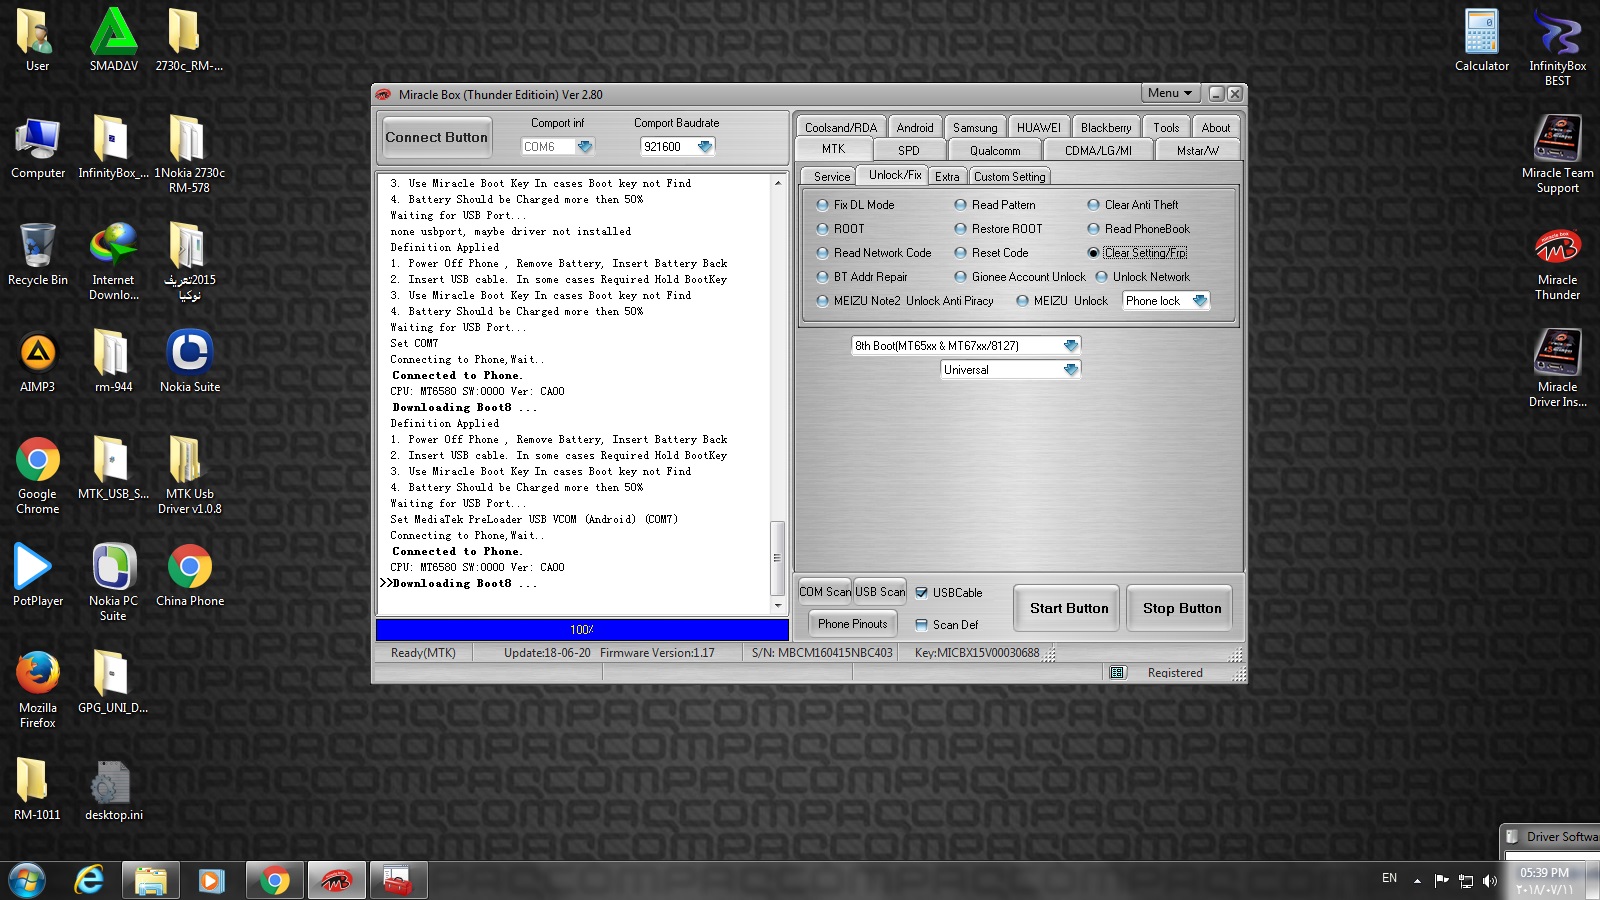This screenshot has width=1600, height=900.
Task: Open the MTK Usb Driver v1.0.8 folder
Action: pyautogui.click(x=190, y=475)
